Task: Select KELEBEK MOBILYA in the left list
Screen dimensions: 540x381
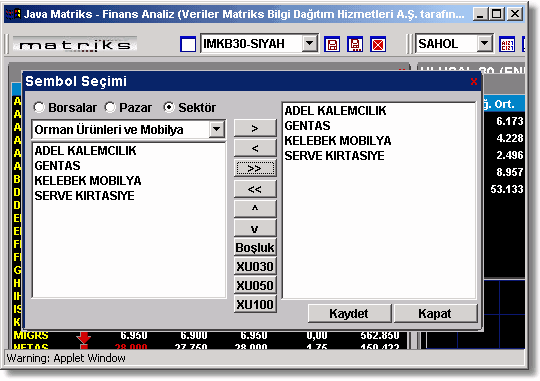Action: (x=88, y=181)
